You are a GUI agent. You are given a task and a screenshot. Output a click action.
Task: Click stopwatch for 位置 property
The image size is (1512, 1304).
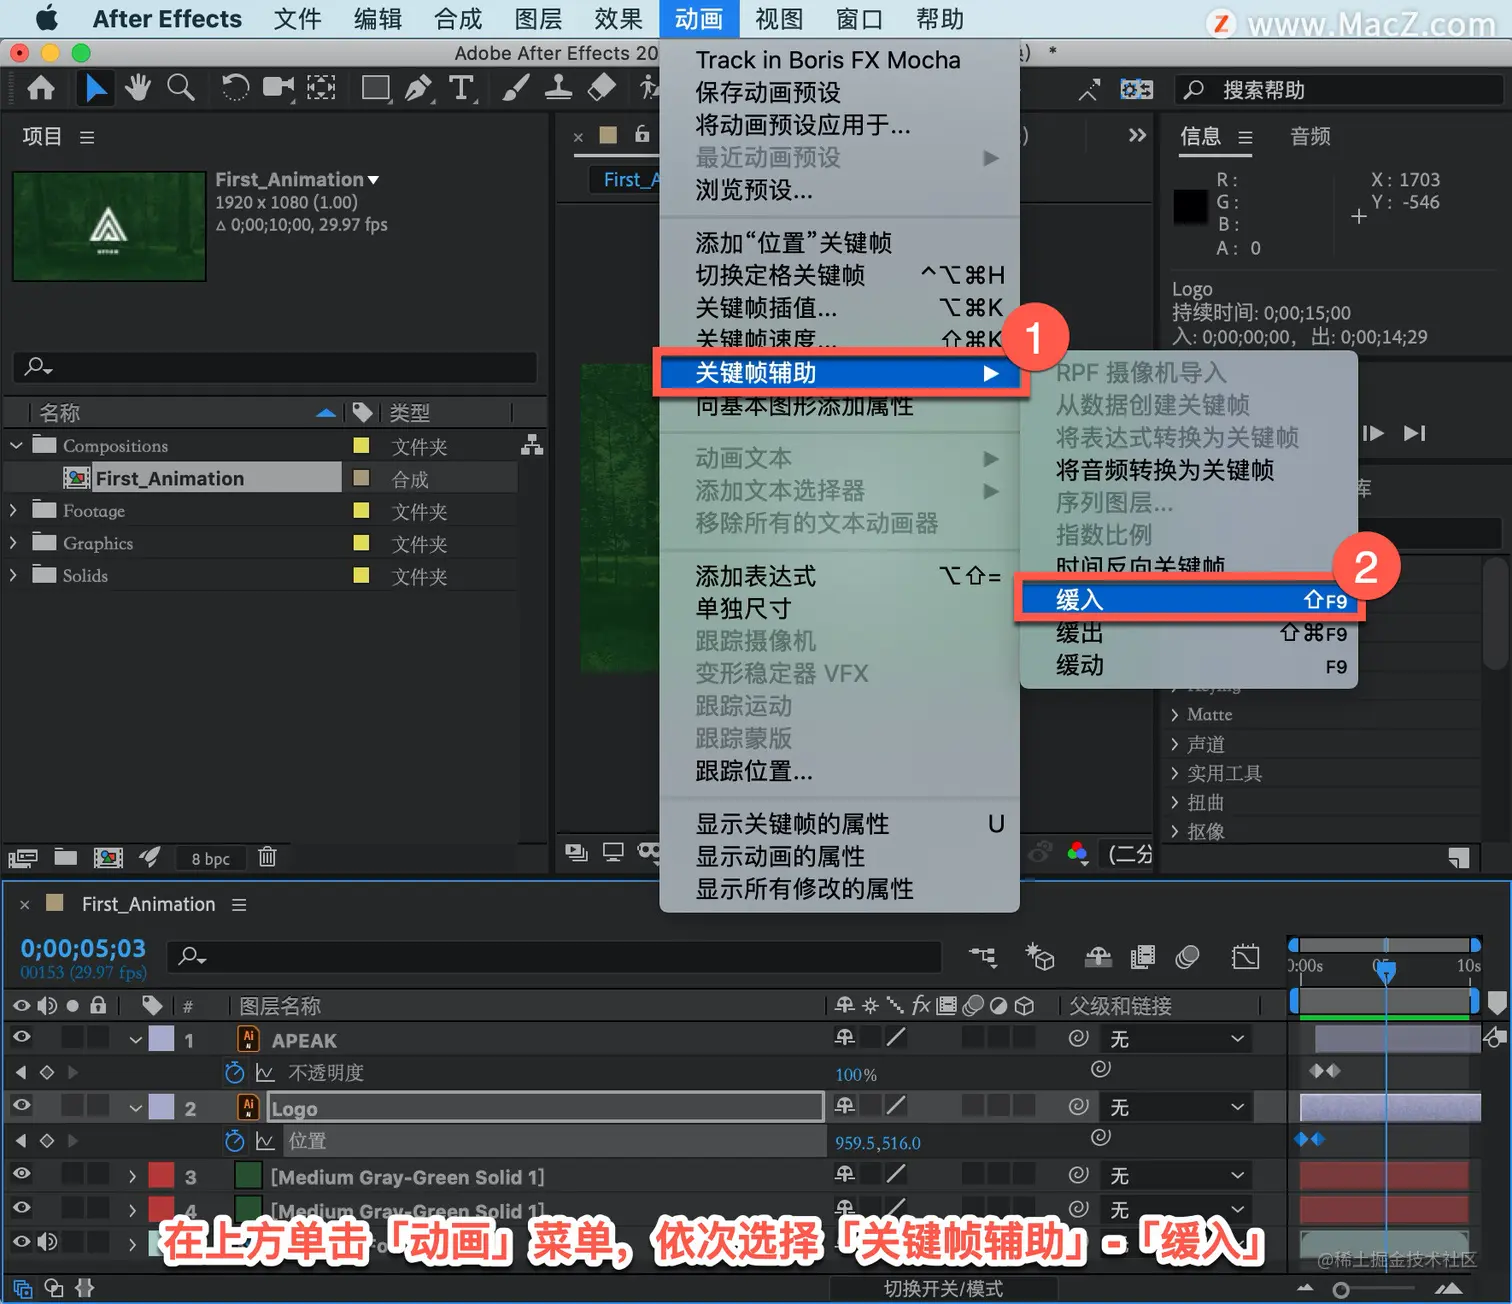235,1141
